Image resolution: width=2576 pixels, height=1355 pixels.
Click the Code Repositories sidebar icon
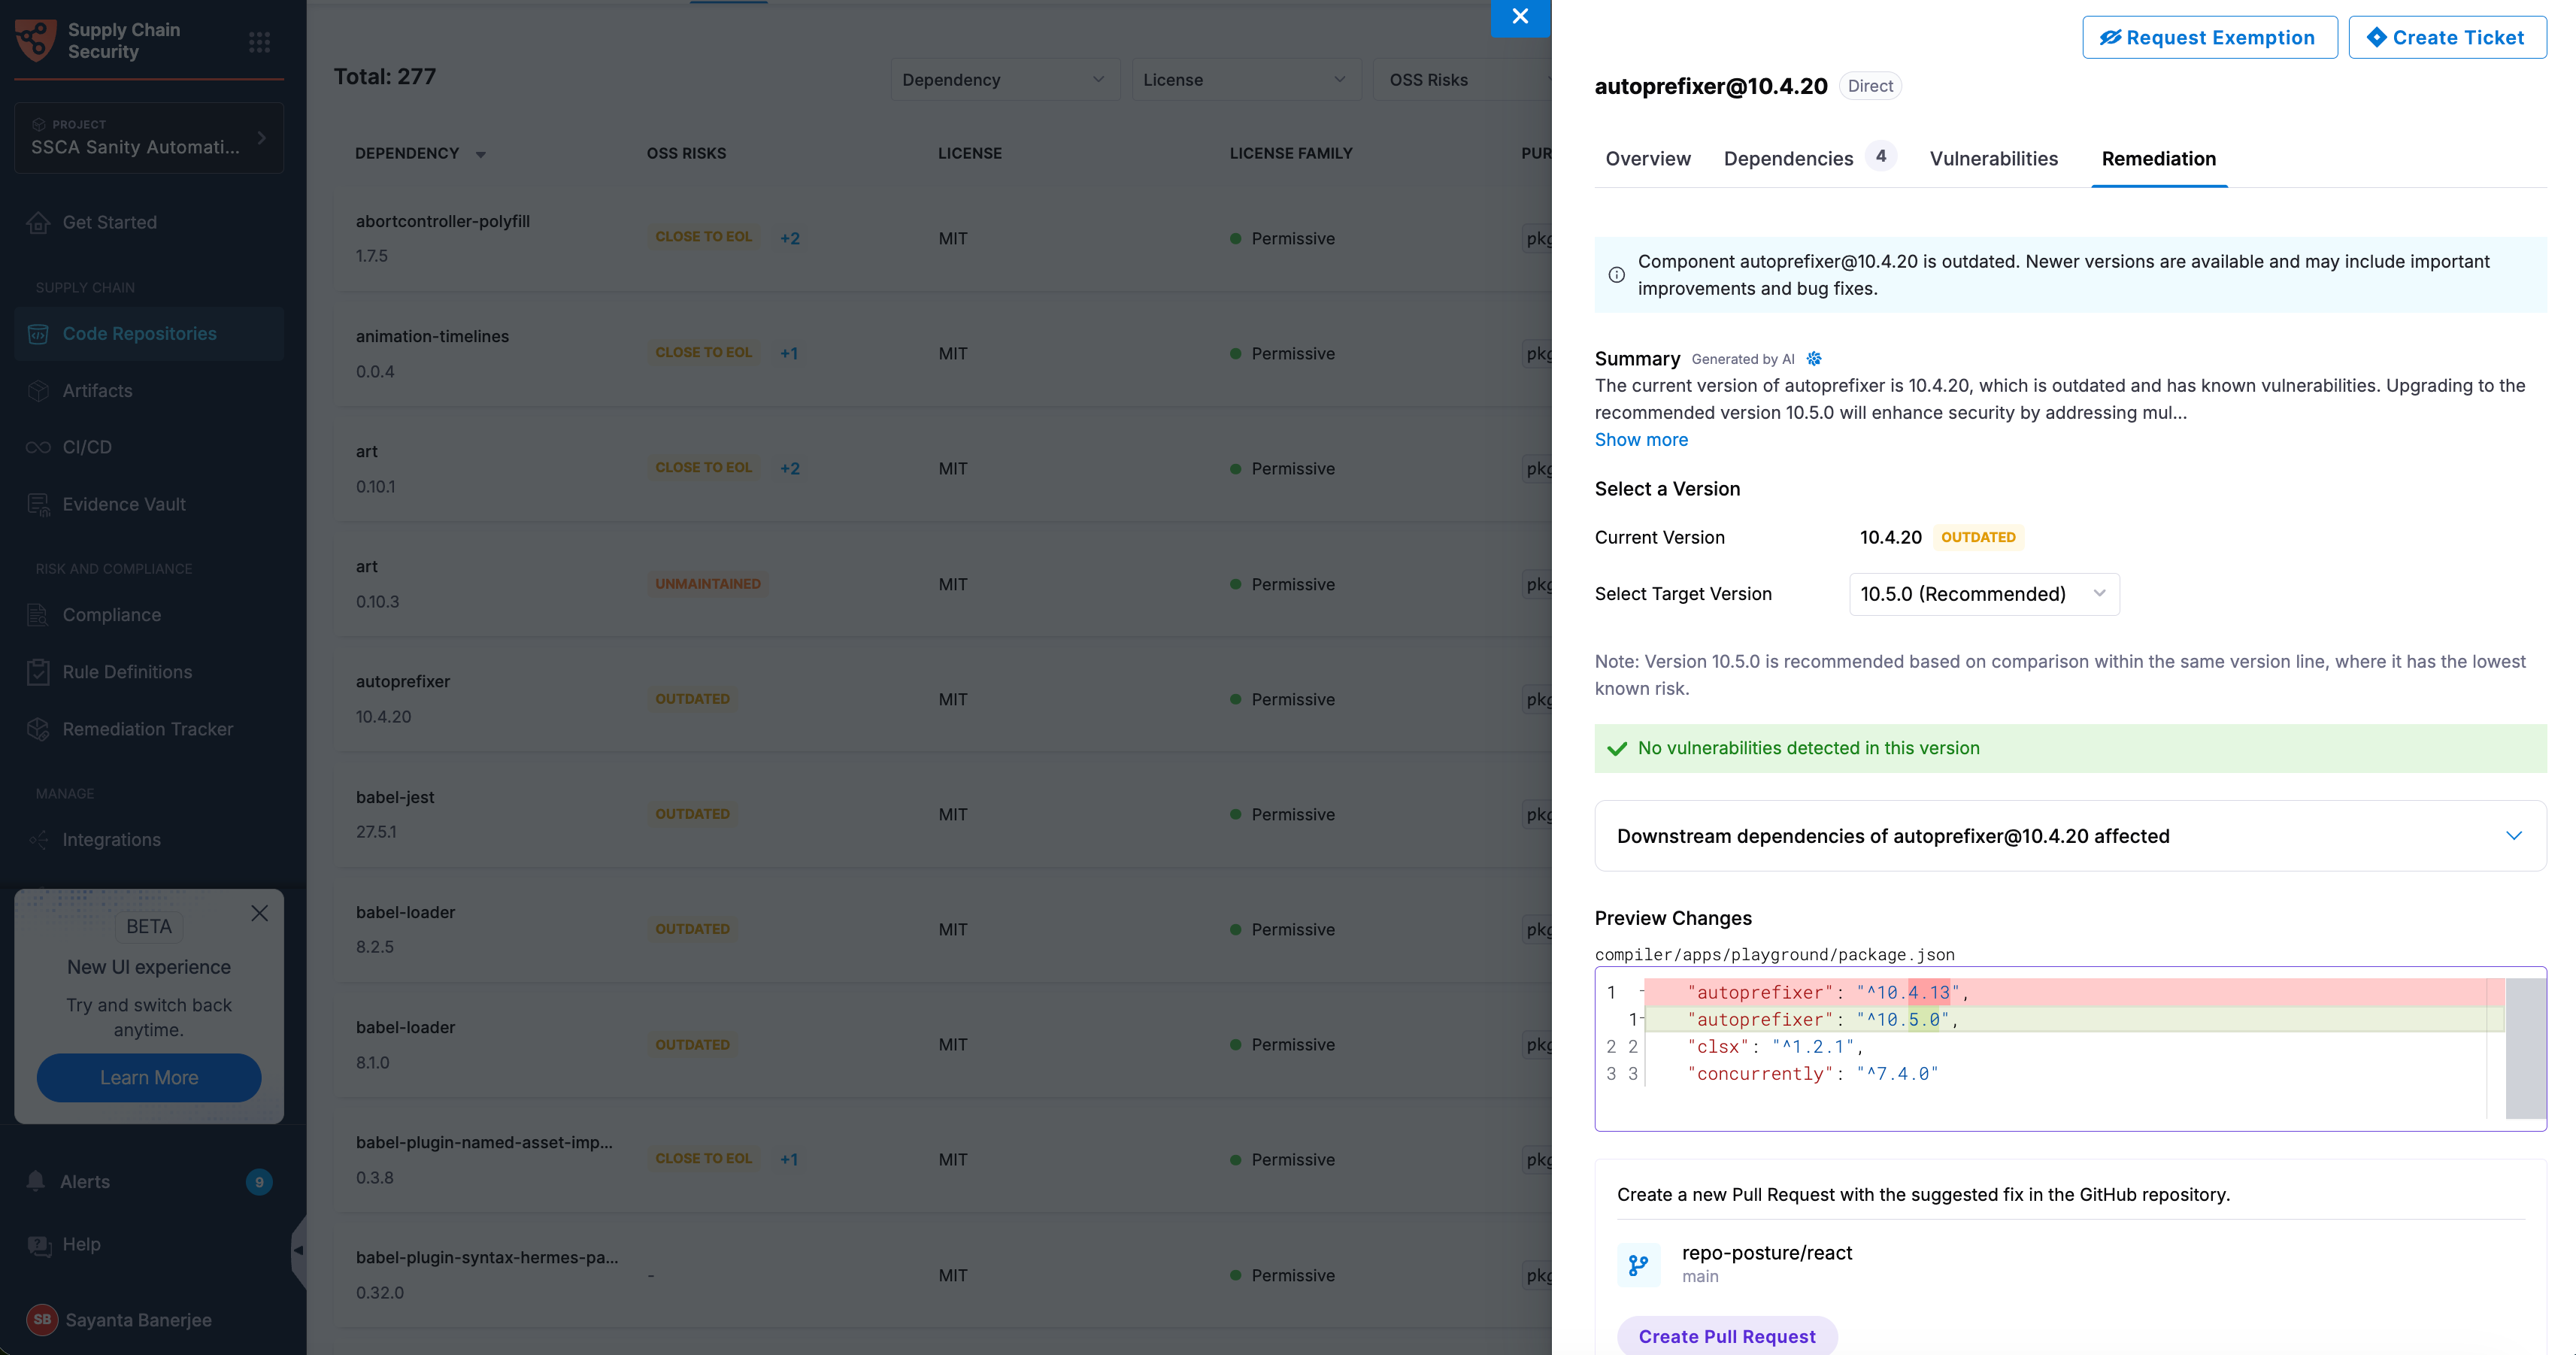(x=38, y=334)
